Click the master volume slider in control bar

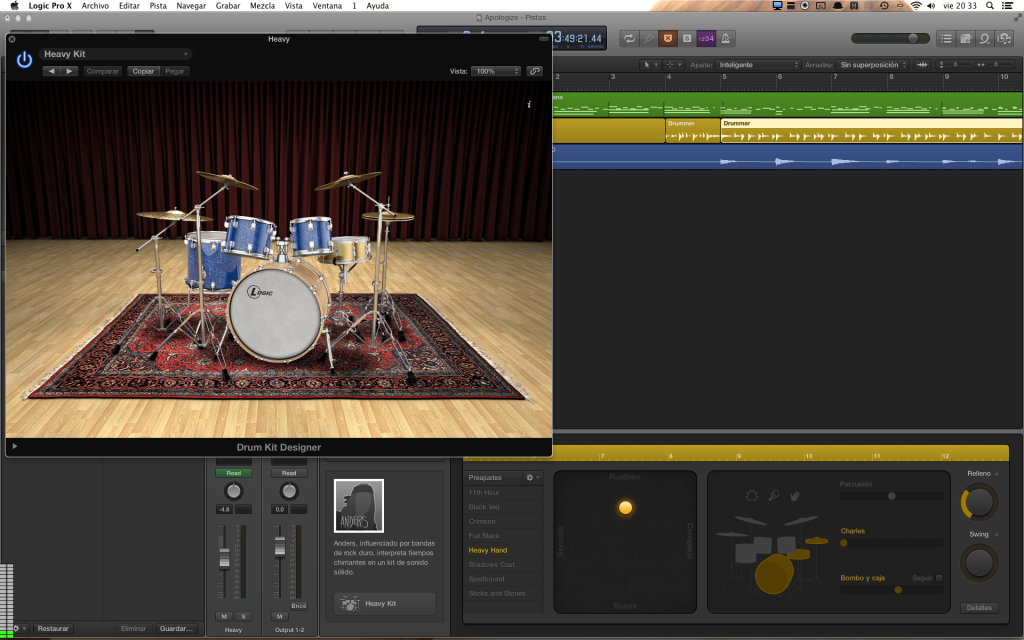click(x=890, y=39)
